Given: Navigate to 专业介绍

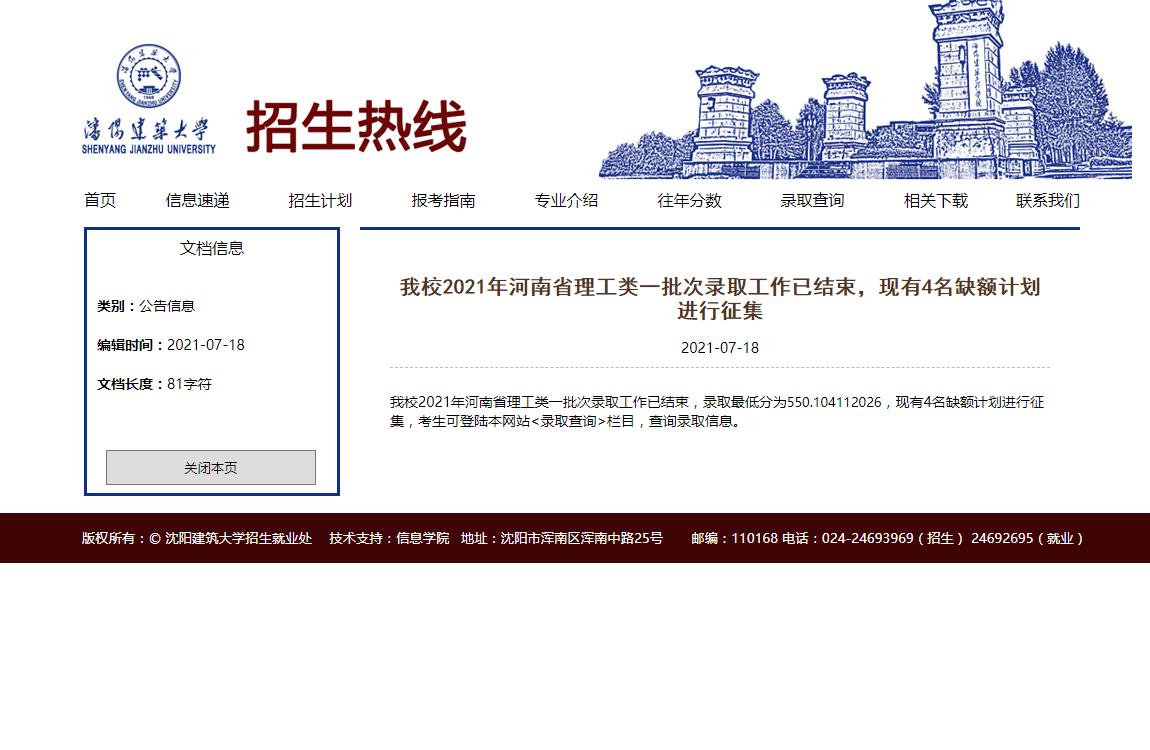Looking at the screenshot, I should (566, 201).
